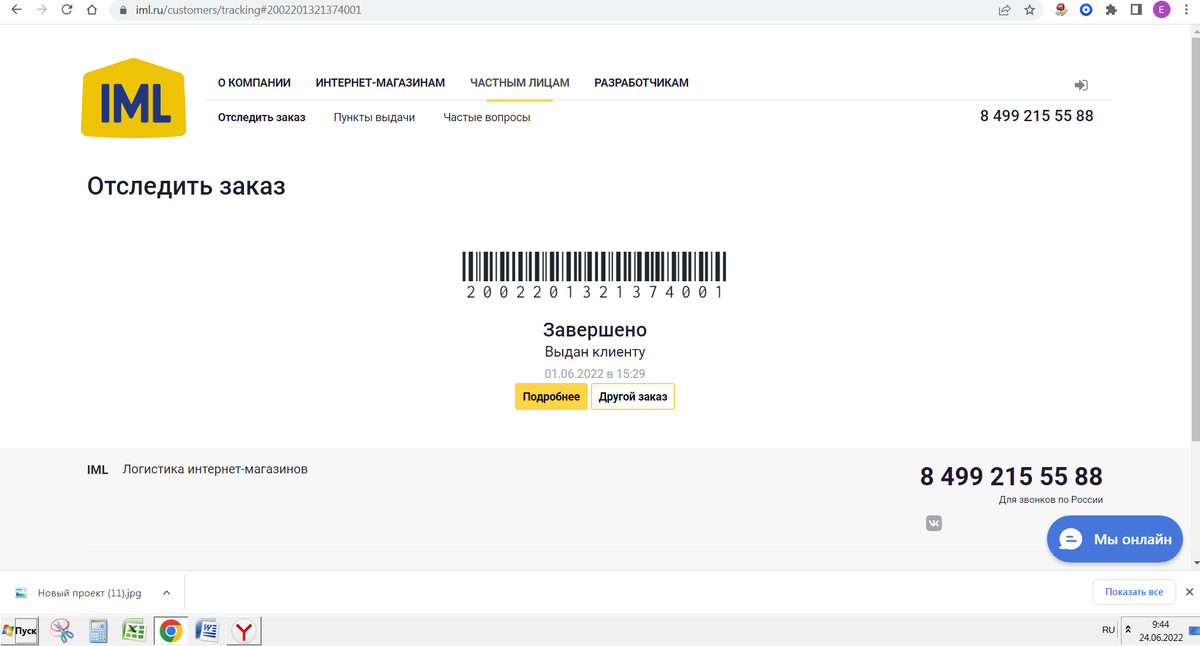Open the Мы онлайн chat widget
Screen dimensions: 1200x646
1115,539
